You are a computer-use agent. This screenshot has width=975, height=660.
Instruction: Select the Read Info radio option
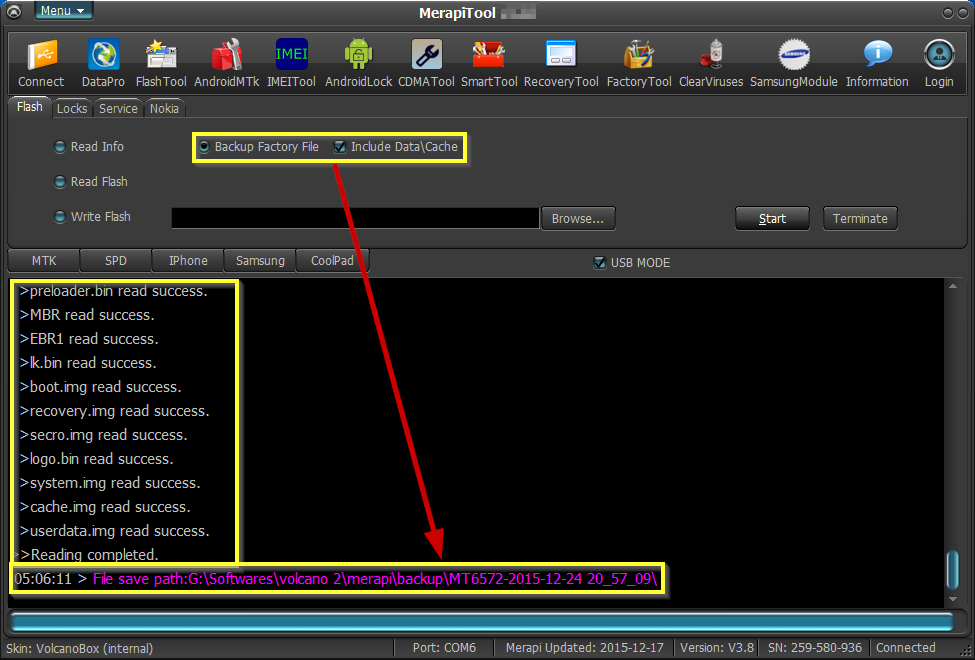click(x=89, y=147)
